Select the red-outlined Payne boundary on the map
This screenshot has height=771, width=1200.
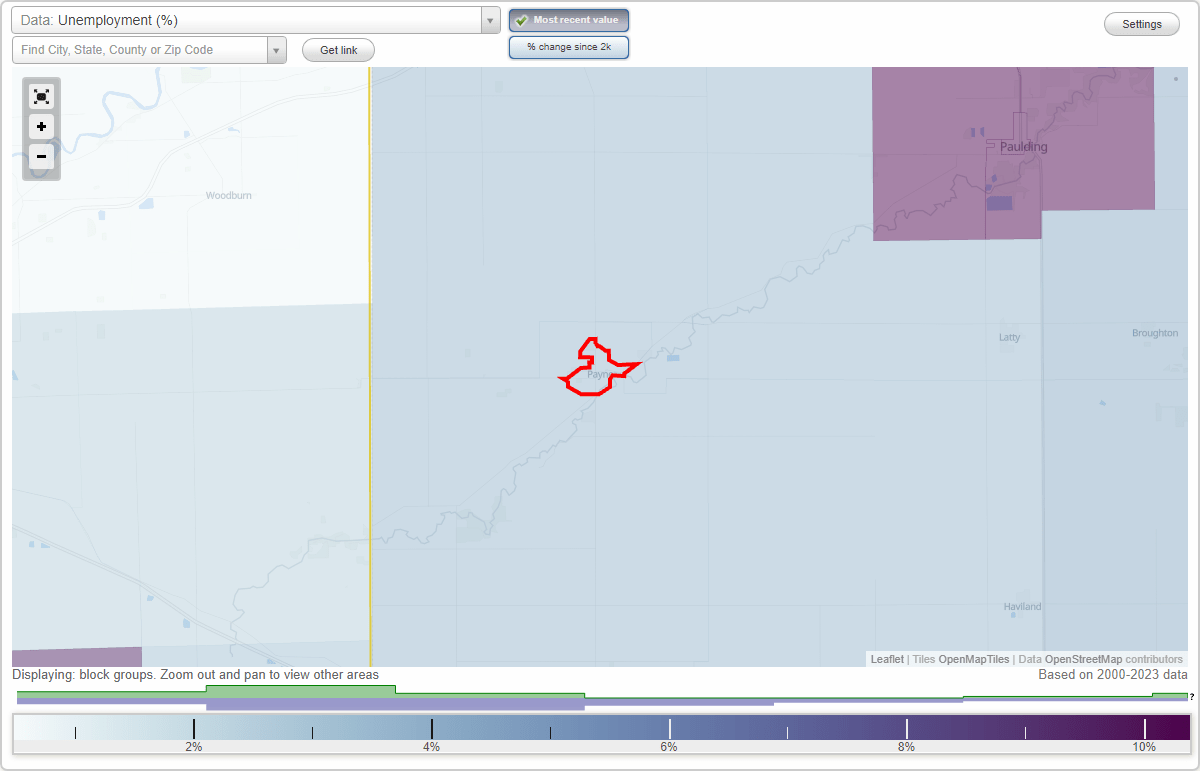[595, 372]
